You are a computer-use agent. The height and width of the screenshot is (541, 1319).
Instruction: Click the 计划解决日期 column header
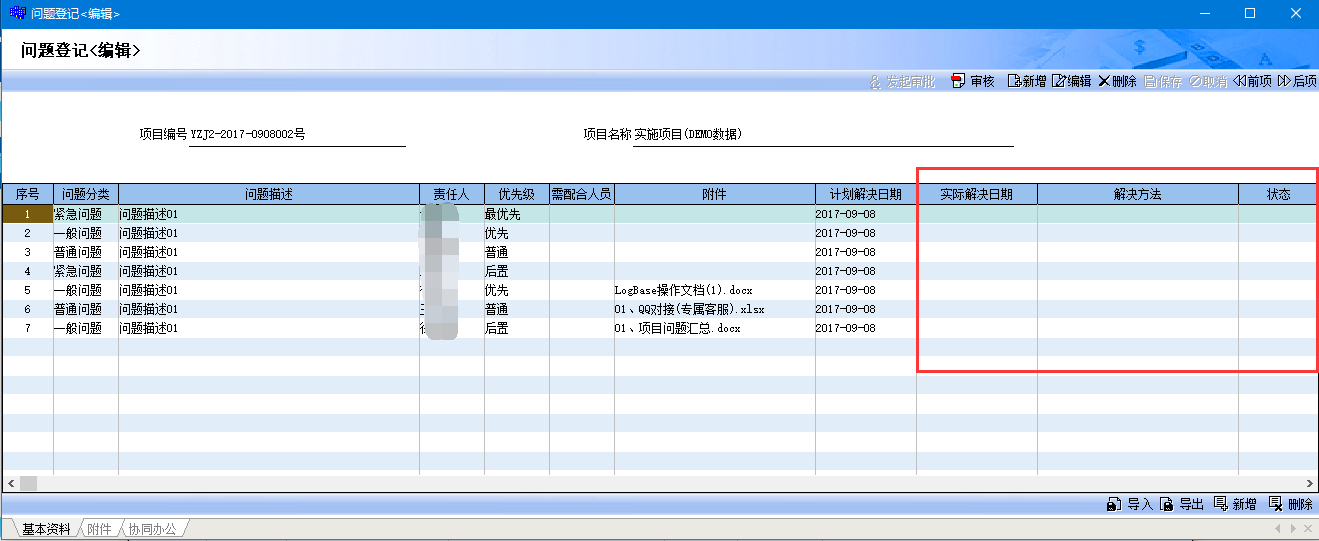pyautogui.click(x=865, y=194)
